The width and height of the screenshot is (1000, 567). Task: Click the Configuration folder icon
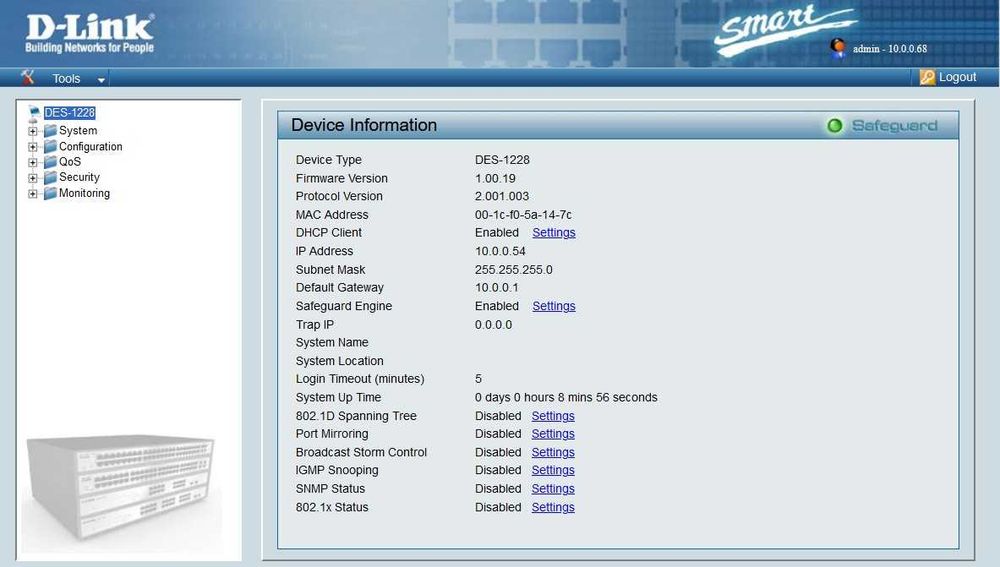pos(50,147)
